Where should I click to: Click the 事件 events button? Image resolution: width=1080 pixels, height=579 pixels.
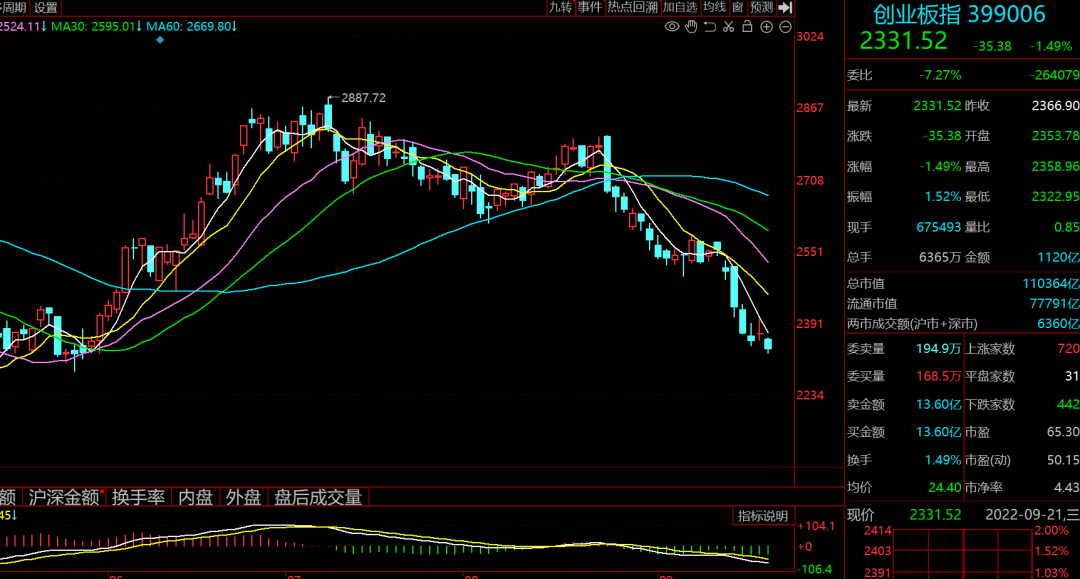[x=590, y=7]
